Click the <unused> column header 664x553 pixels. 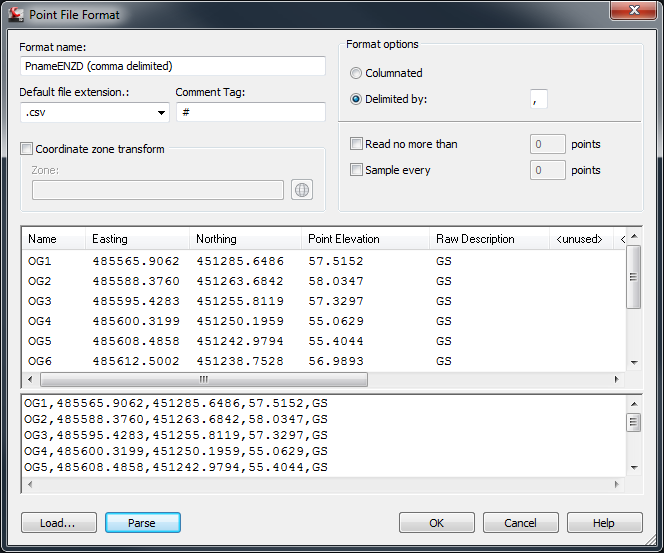tap(581, 239)
